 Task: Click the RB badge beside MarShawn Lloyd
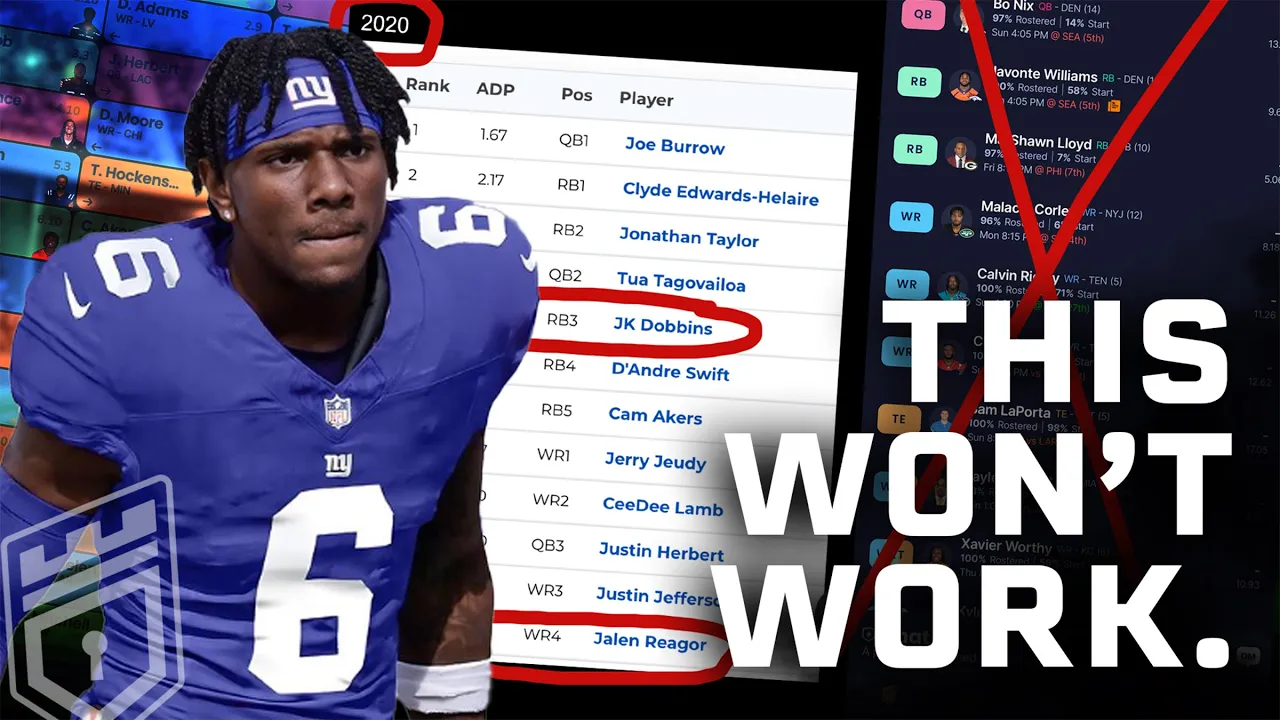914,149
